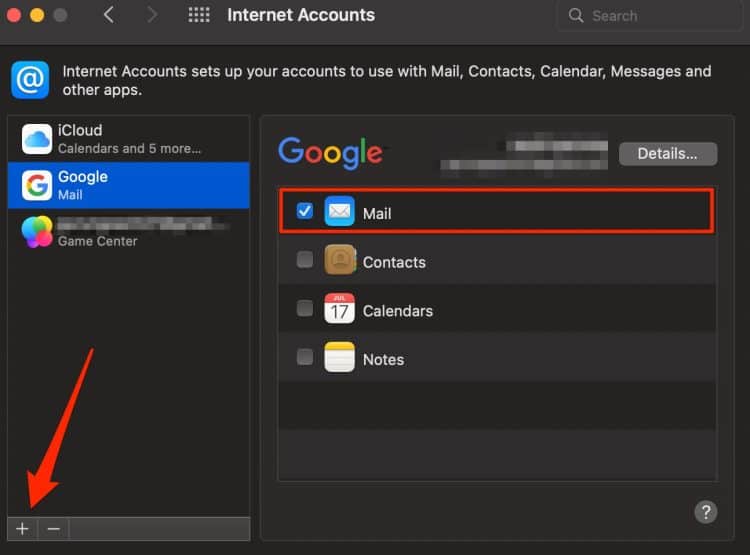Click the Google logo in detail pane
The image size is (750, 555).
click(331, 153)
